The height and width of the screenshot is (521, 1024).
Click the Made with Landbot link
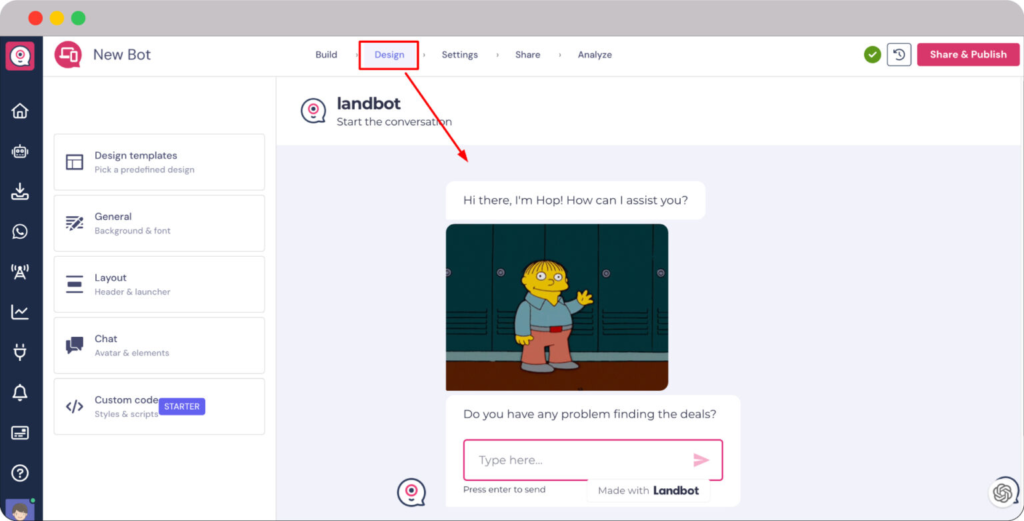648,490
